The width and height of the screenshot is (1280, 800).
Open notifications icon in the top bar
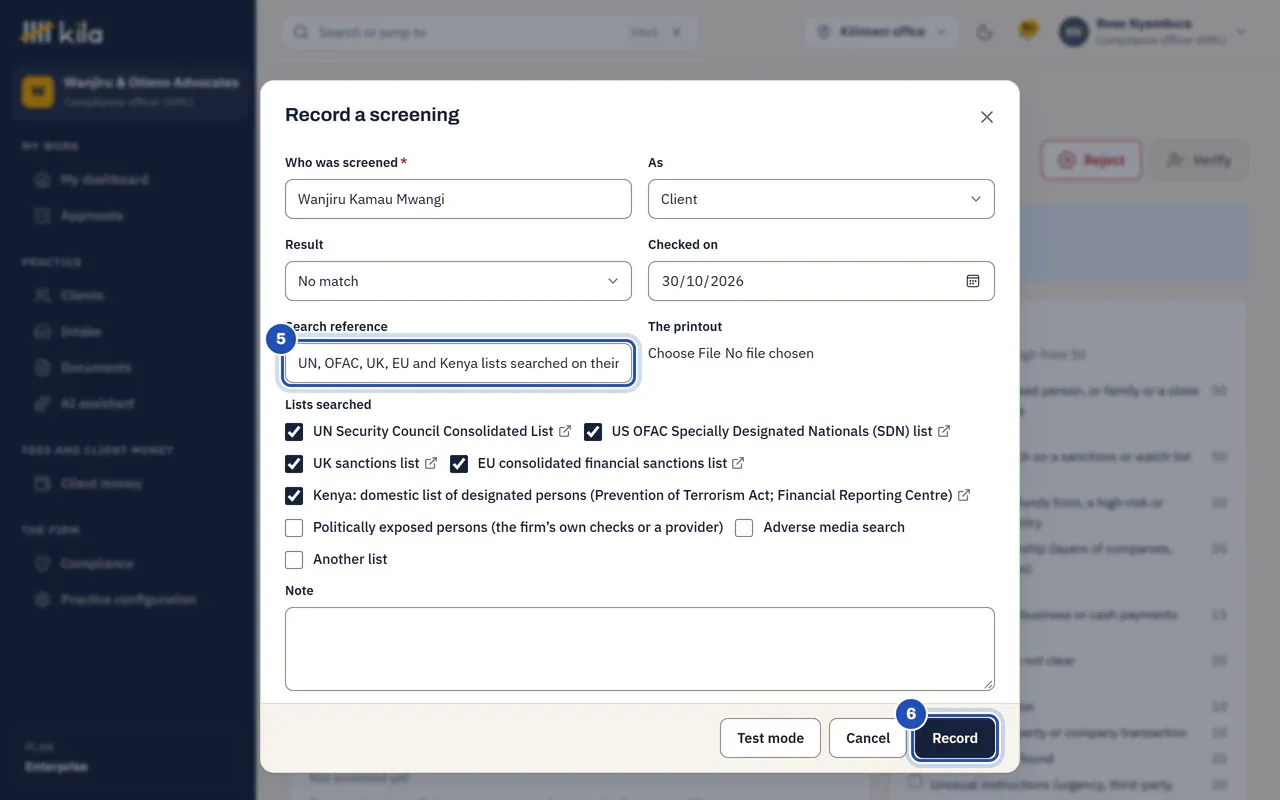pyautogui.click(x=1028, y=31)
